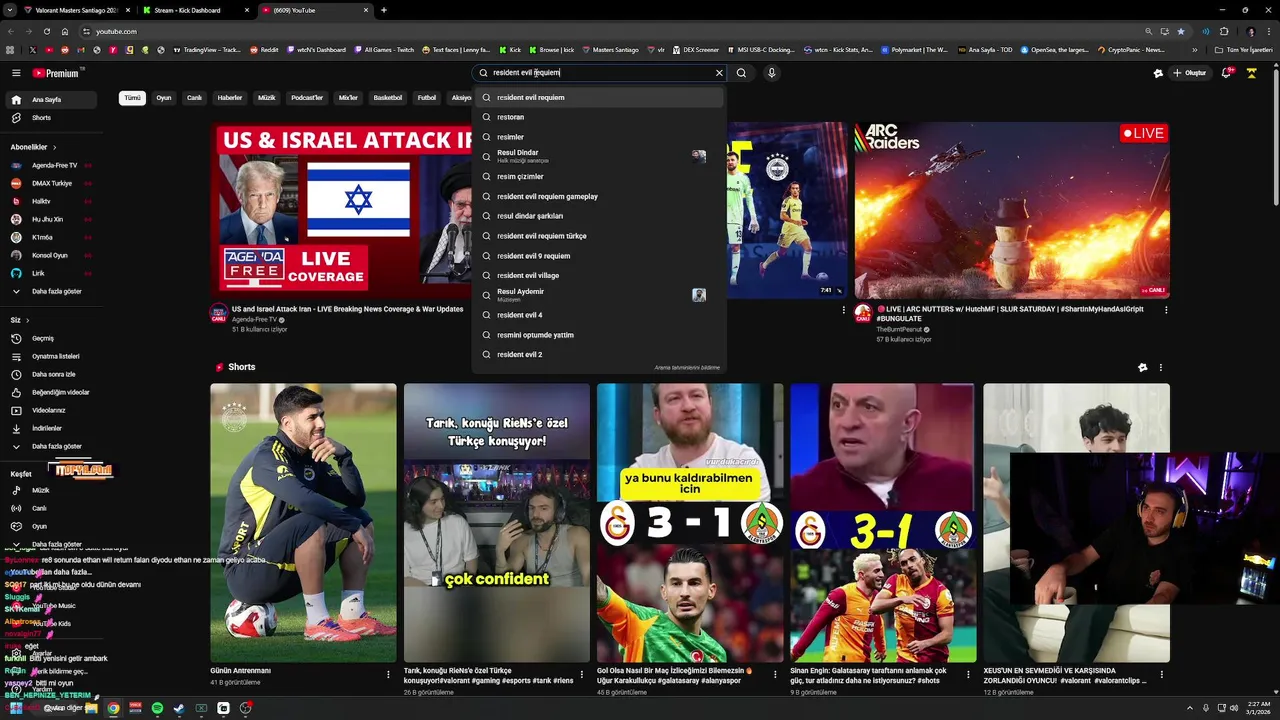
Task: Choose suggestion 'resident evil 4'
Action: 599,315
